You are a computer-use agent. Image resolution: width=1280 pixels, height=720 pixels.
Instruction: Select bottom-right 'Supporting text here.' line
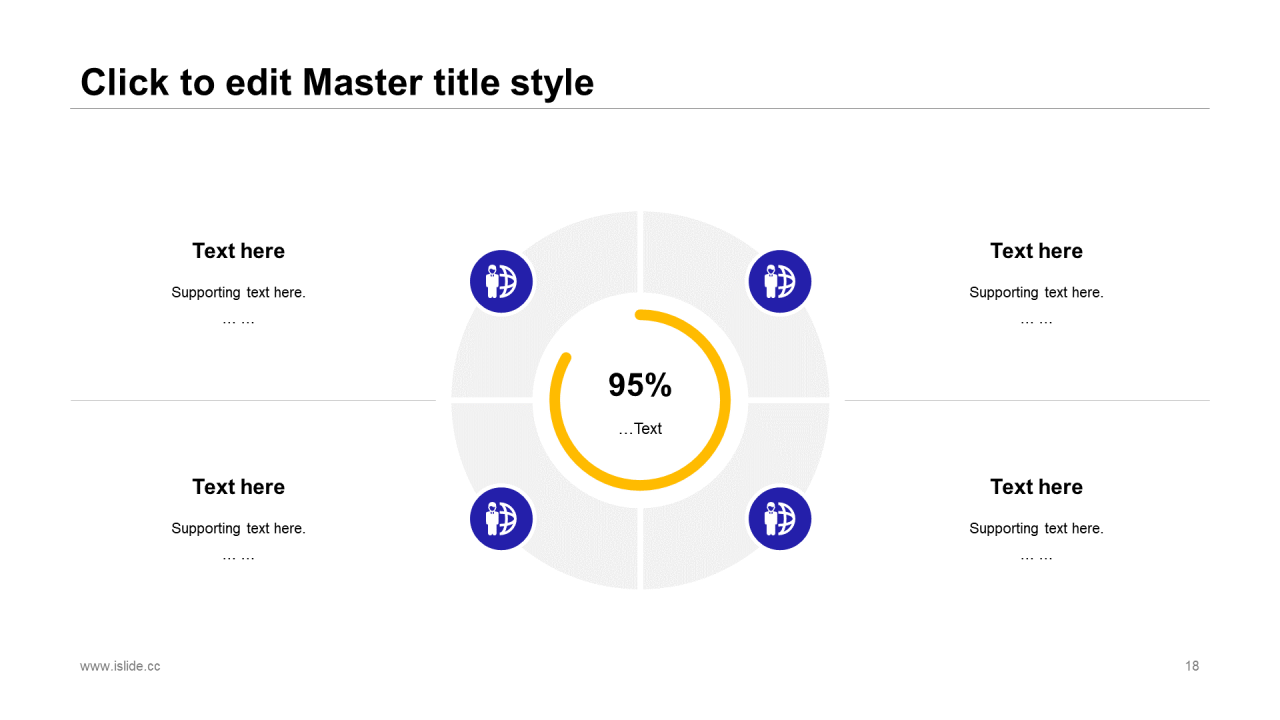point(1036,529)
